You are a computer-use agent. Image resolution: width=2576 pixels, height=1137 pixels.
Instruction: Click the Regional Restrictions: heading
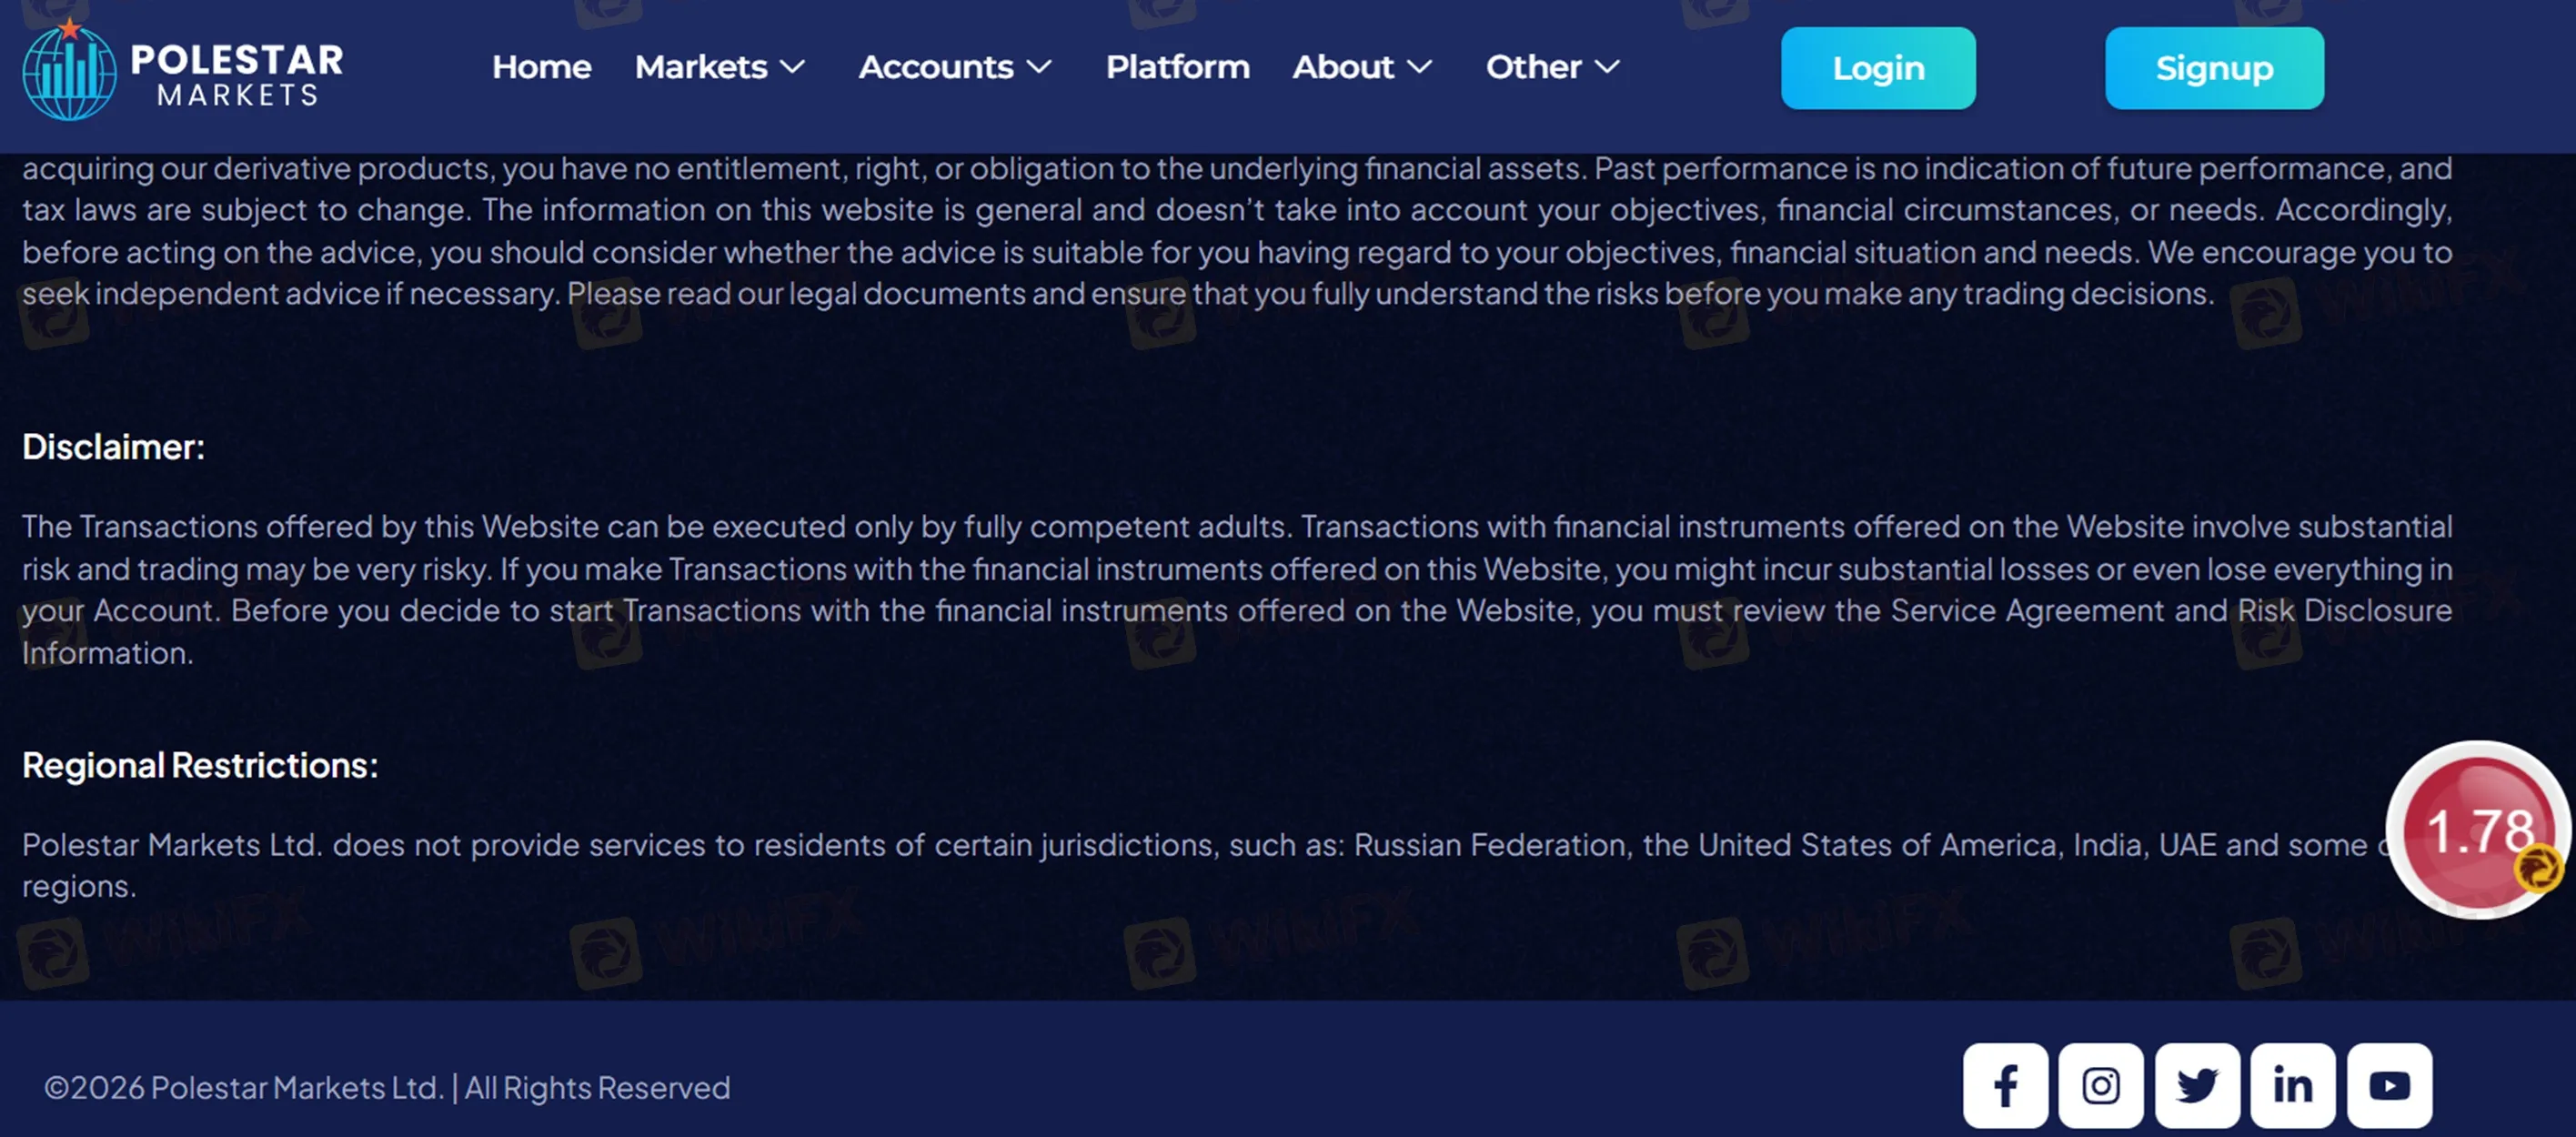[x=200, y=765]
